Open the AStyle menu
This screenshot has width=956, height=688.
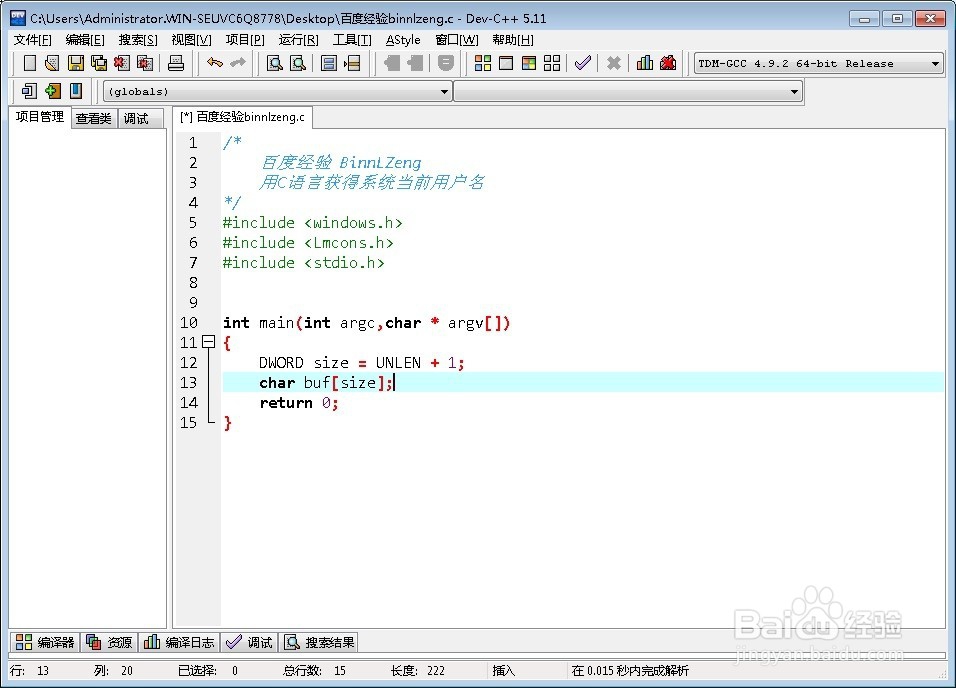click(403, 40)
